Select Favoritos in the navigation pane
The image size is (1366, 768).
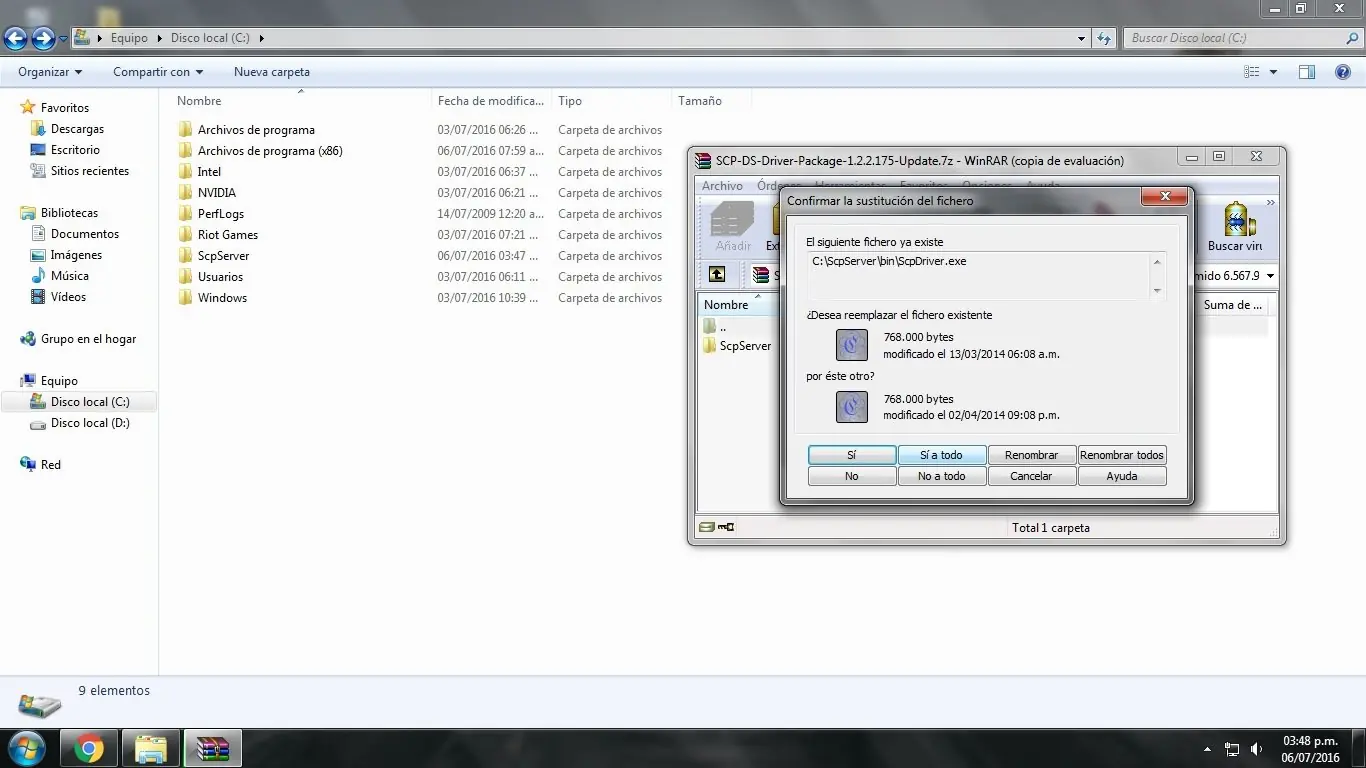[64, 108]
